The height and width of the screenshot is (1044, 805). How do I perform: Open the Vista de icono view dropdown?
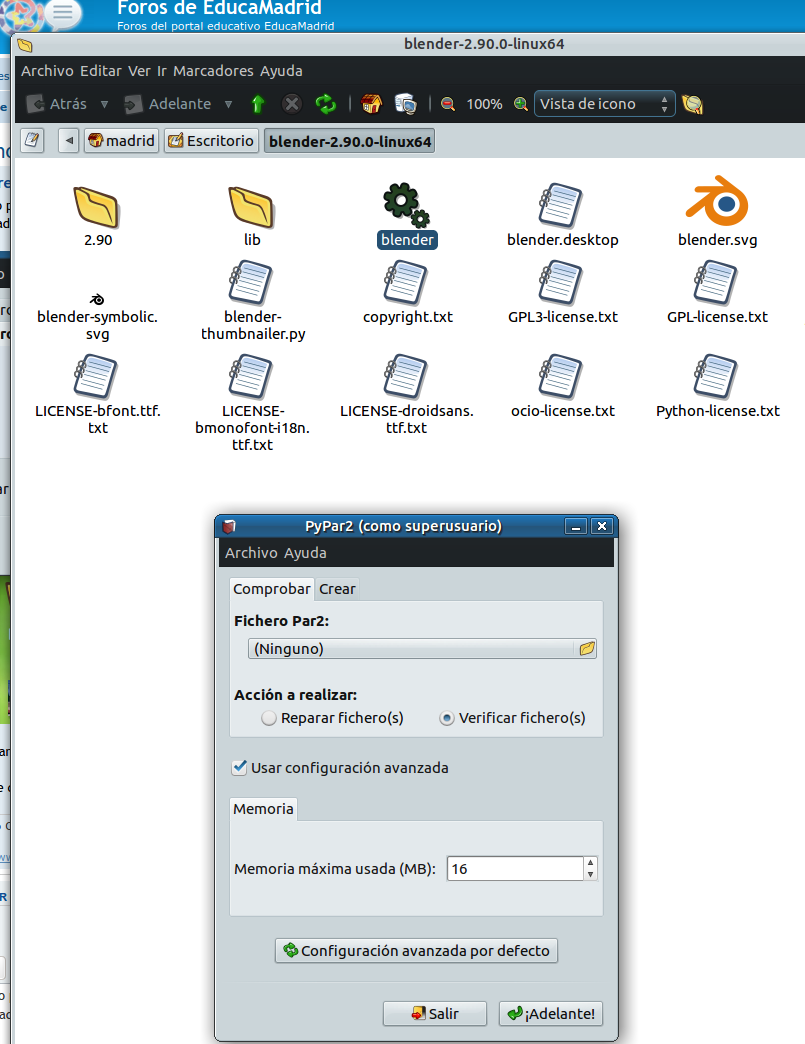tap(605, 104)
